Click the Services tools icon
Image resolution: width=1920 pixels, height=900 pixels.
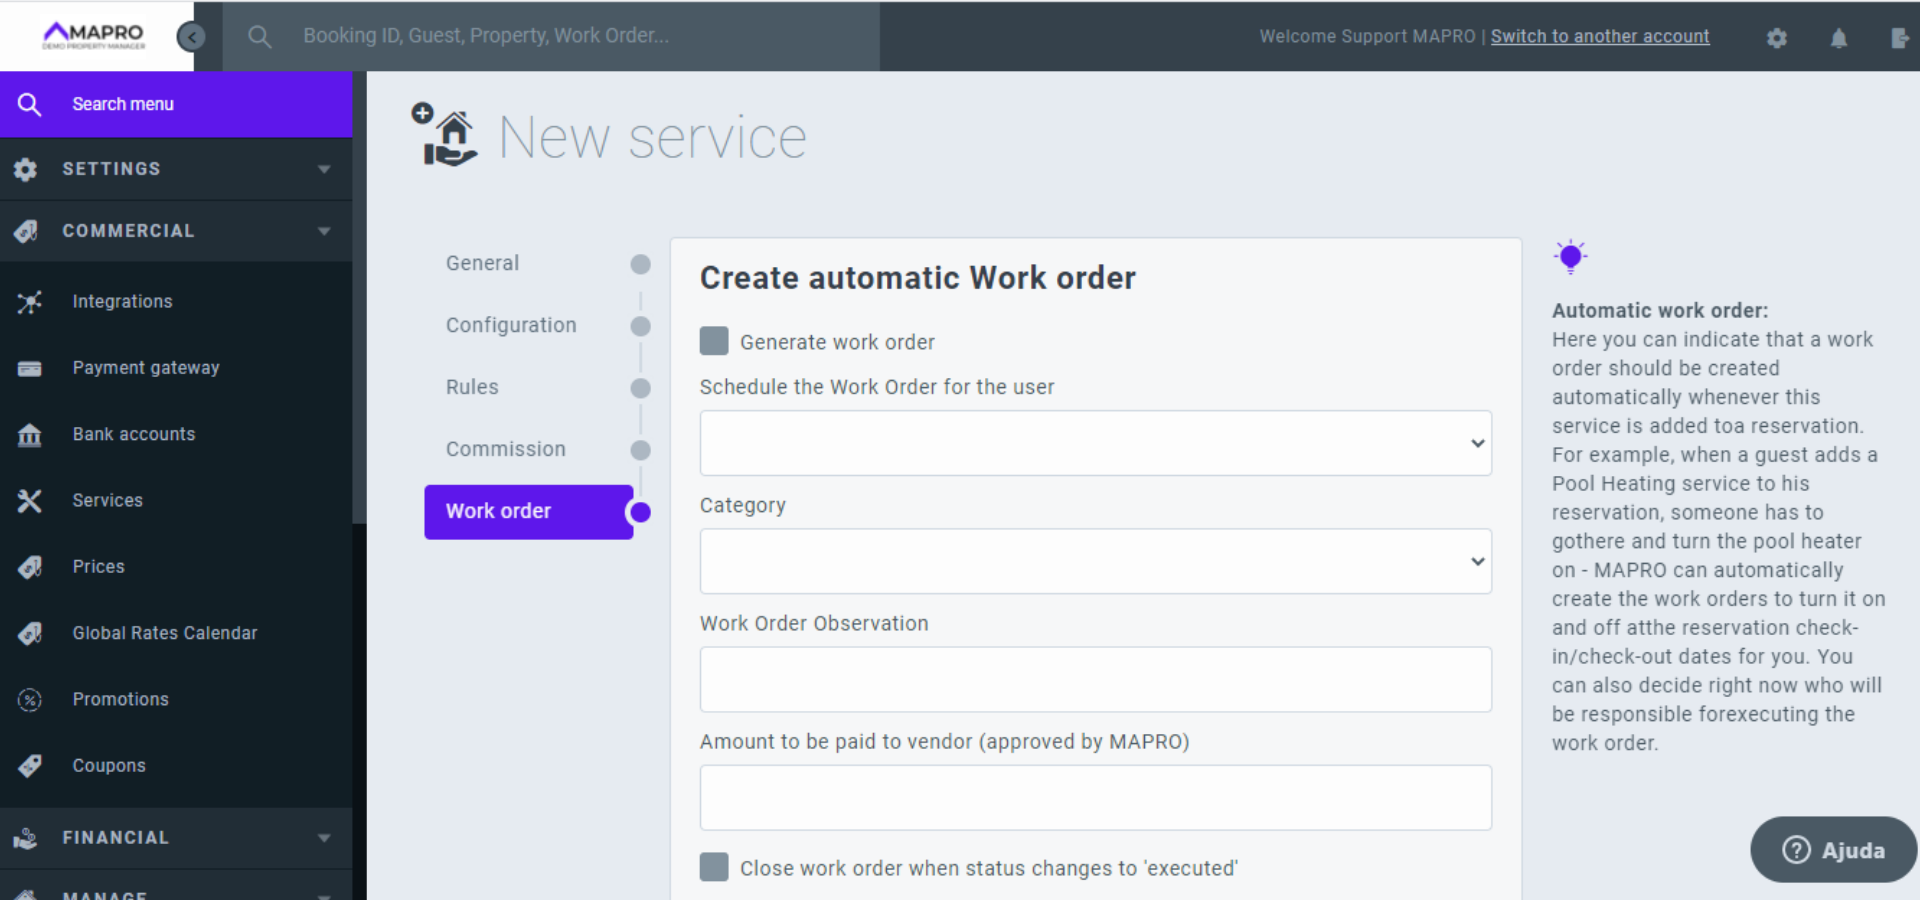[x=30, y=501]
